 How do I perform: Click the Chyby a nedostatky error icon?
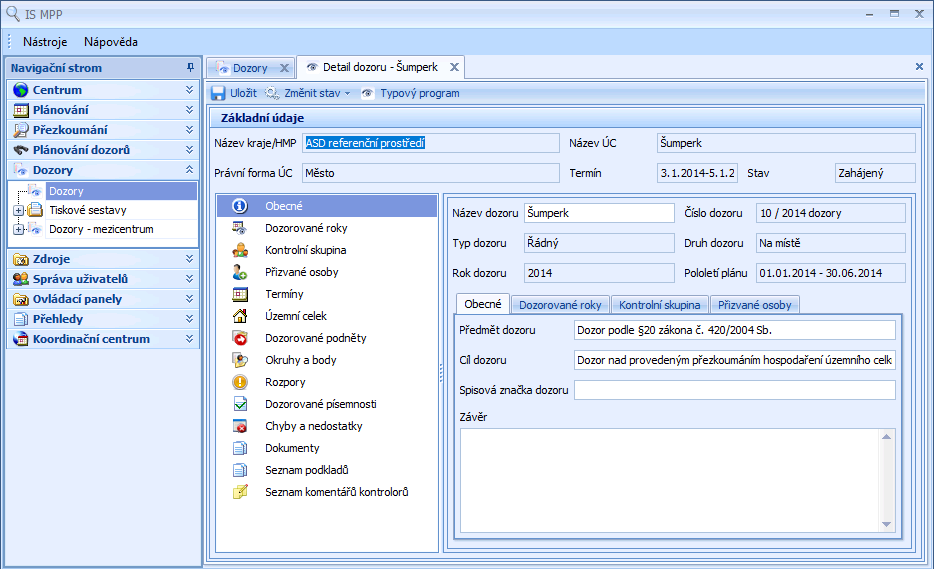pos(239,426)
